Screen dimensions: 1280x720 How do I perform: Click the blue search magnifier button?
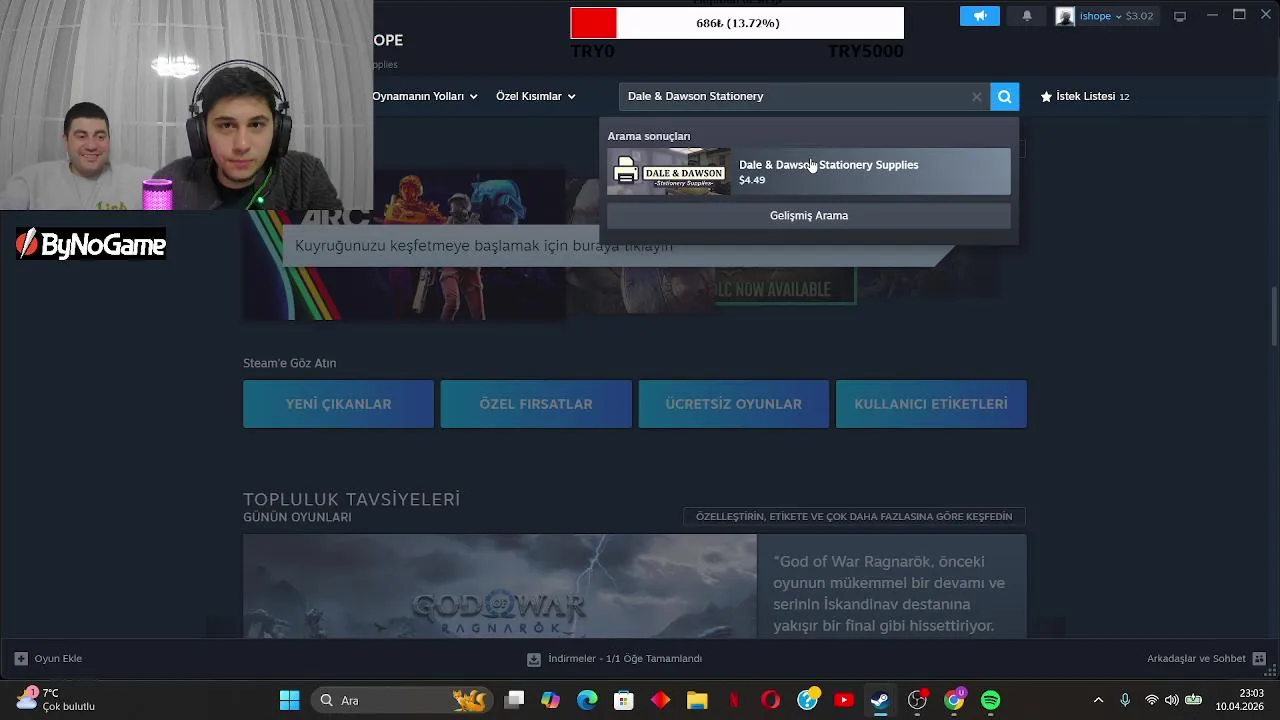pos(1005,96)
